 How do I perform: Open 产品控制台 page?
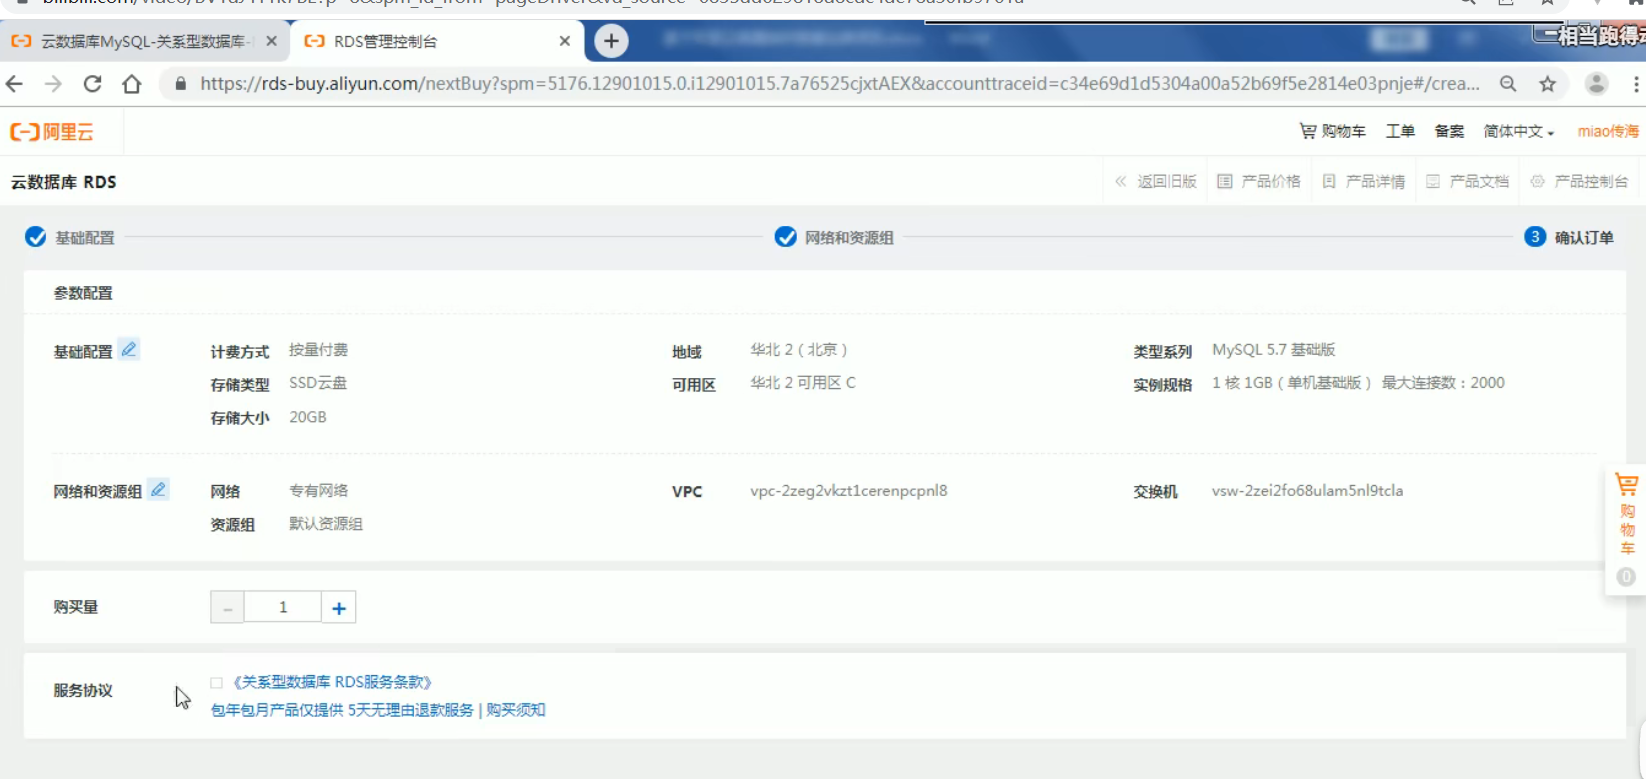pos(1580,181)
